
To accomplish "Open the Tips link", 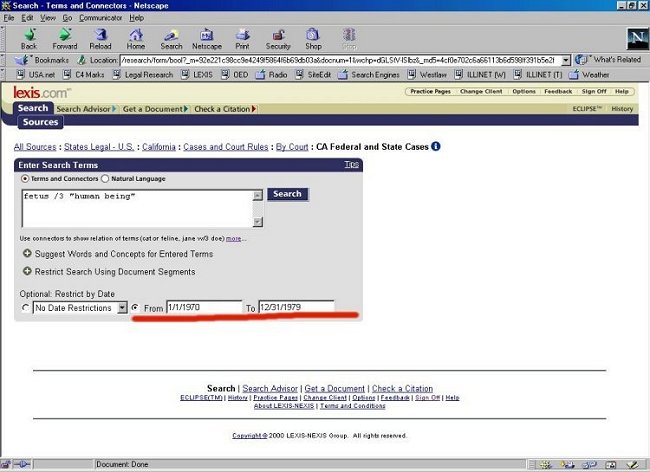I will (352, 165).
